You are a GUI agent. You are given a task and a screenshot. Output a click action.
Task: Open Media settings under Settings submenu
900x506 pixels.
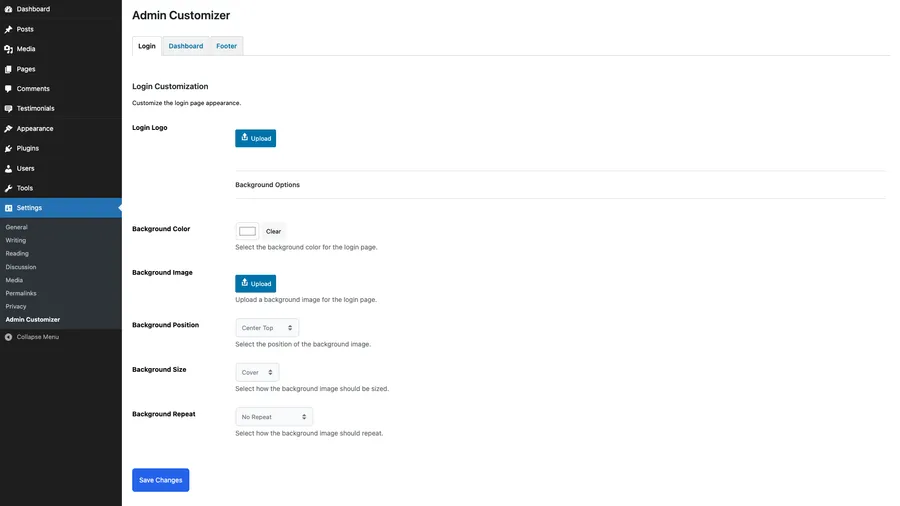click(14, 281)
